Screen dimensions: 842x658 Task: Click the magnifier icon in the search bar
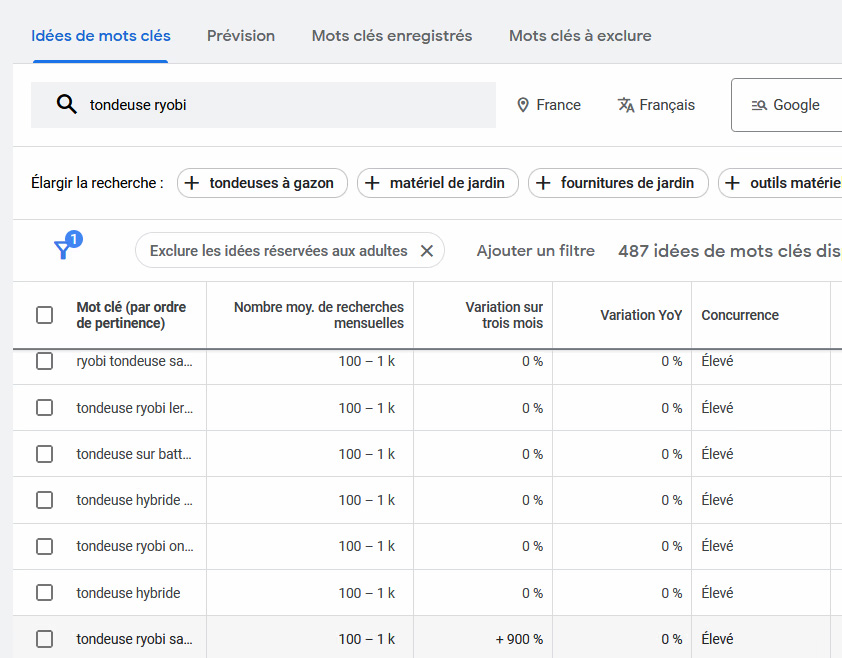point(65,104)
